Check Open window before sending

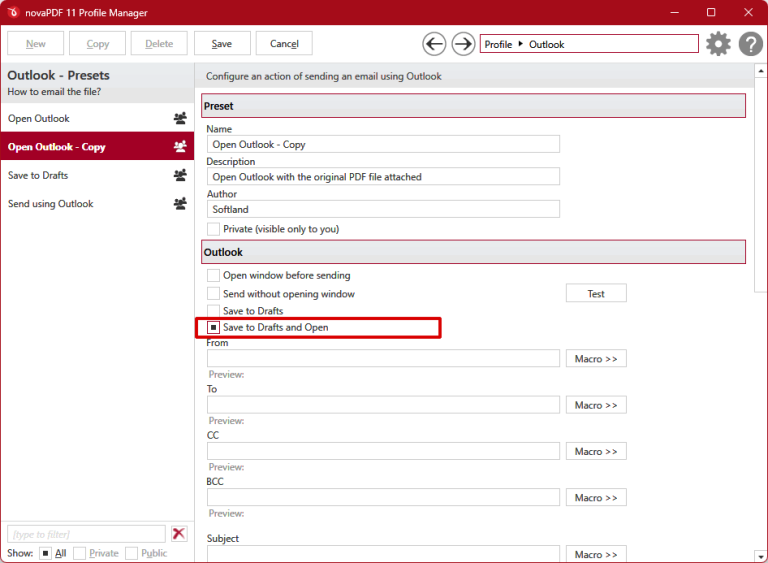213,275
